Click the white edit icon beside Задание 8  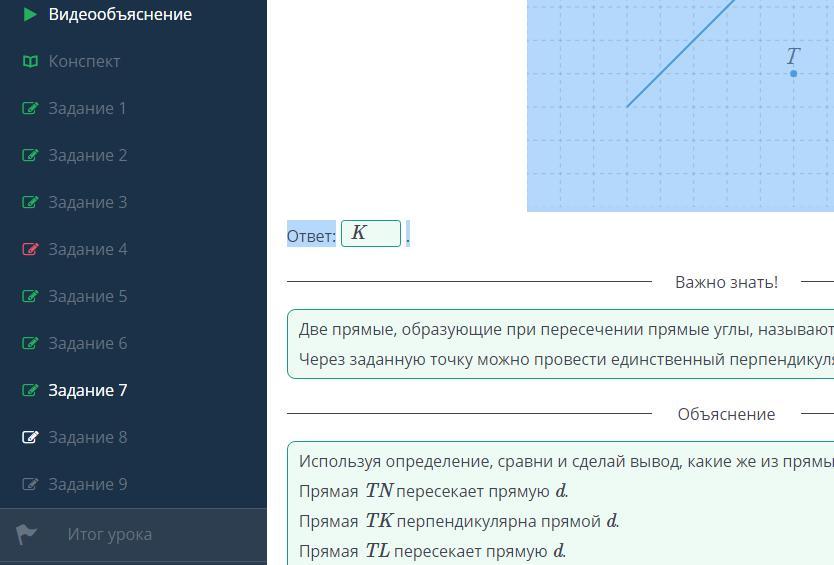pyautogui.click(x=30, y=437)
